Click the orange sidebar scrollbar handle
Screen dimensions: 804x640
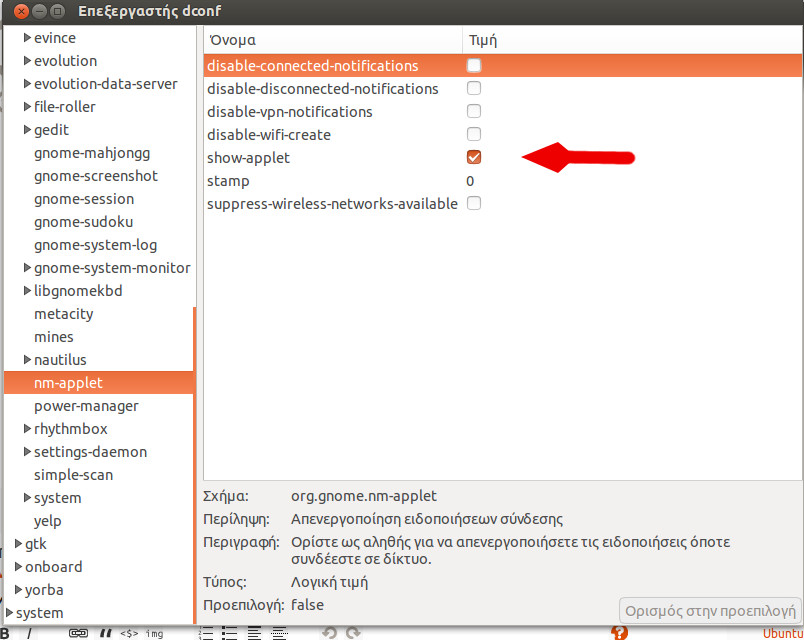194,460
